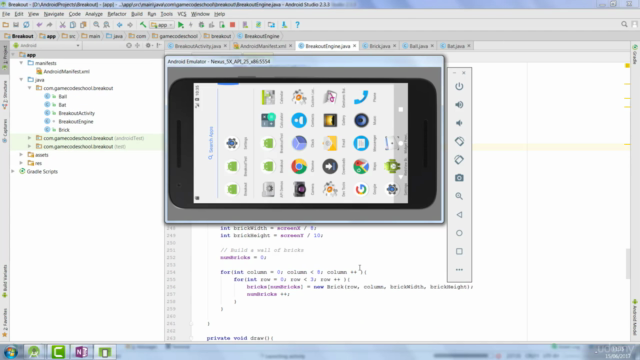The width and height of the screenshot is (640, 360).
Task: Click the emulator Volume Up button
Action: (x=459, y=105)
